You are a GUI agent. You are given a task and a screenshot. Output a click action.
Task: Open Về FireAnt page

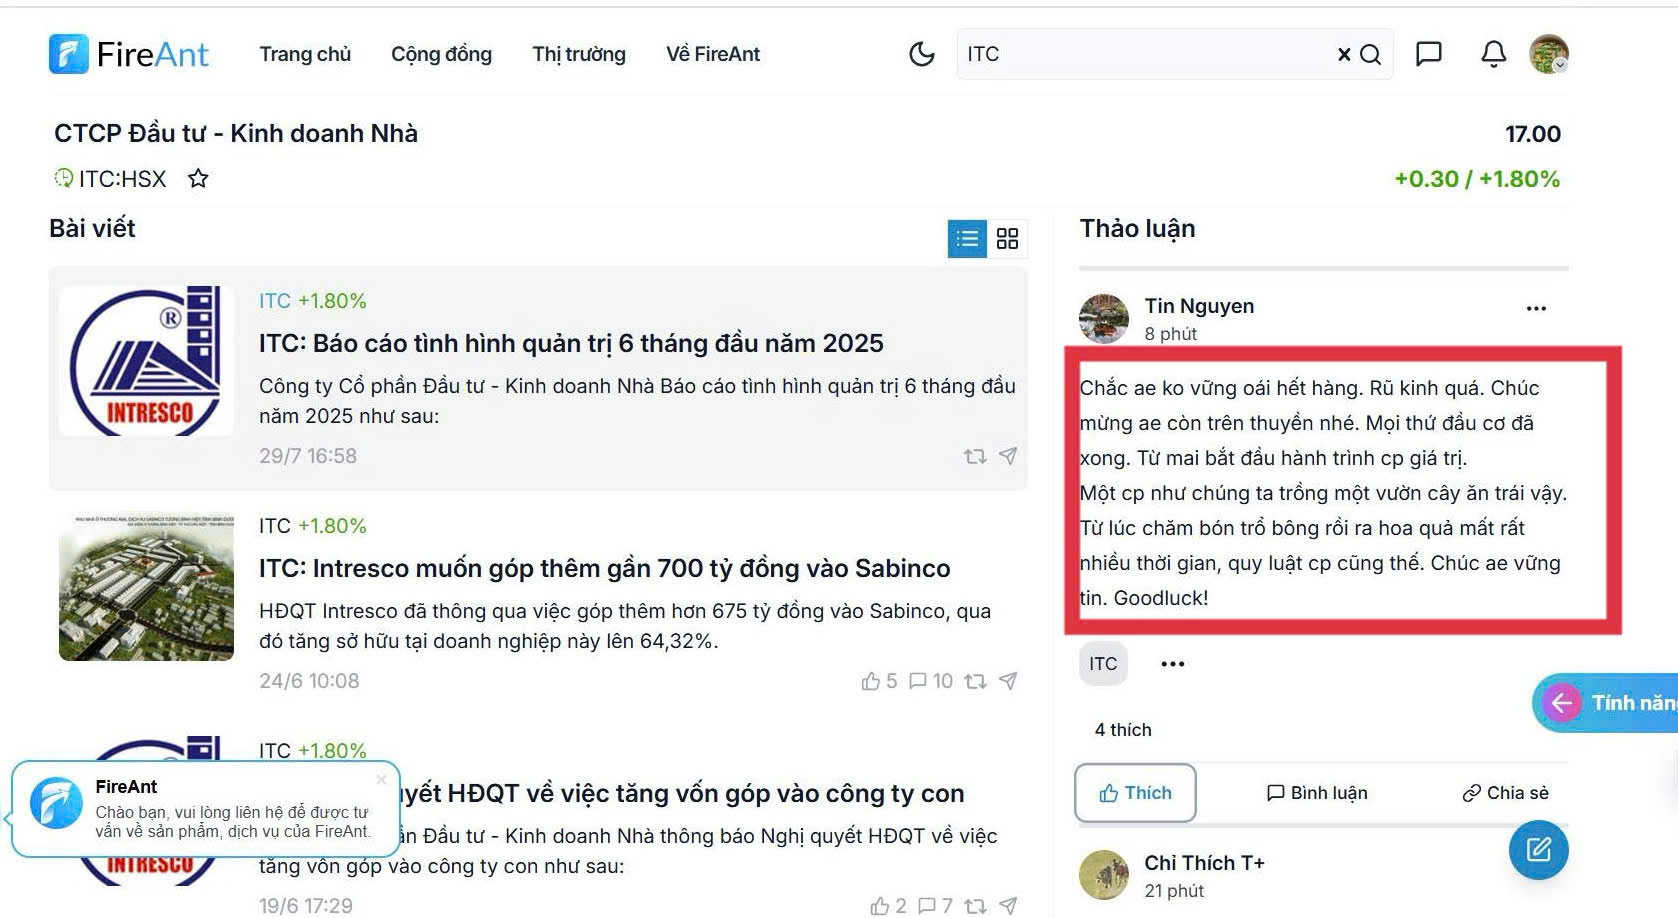coord(713,54)
